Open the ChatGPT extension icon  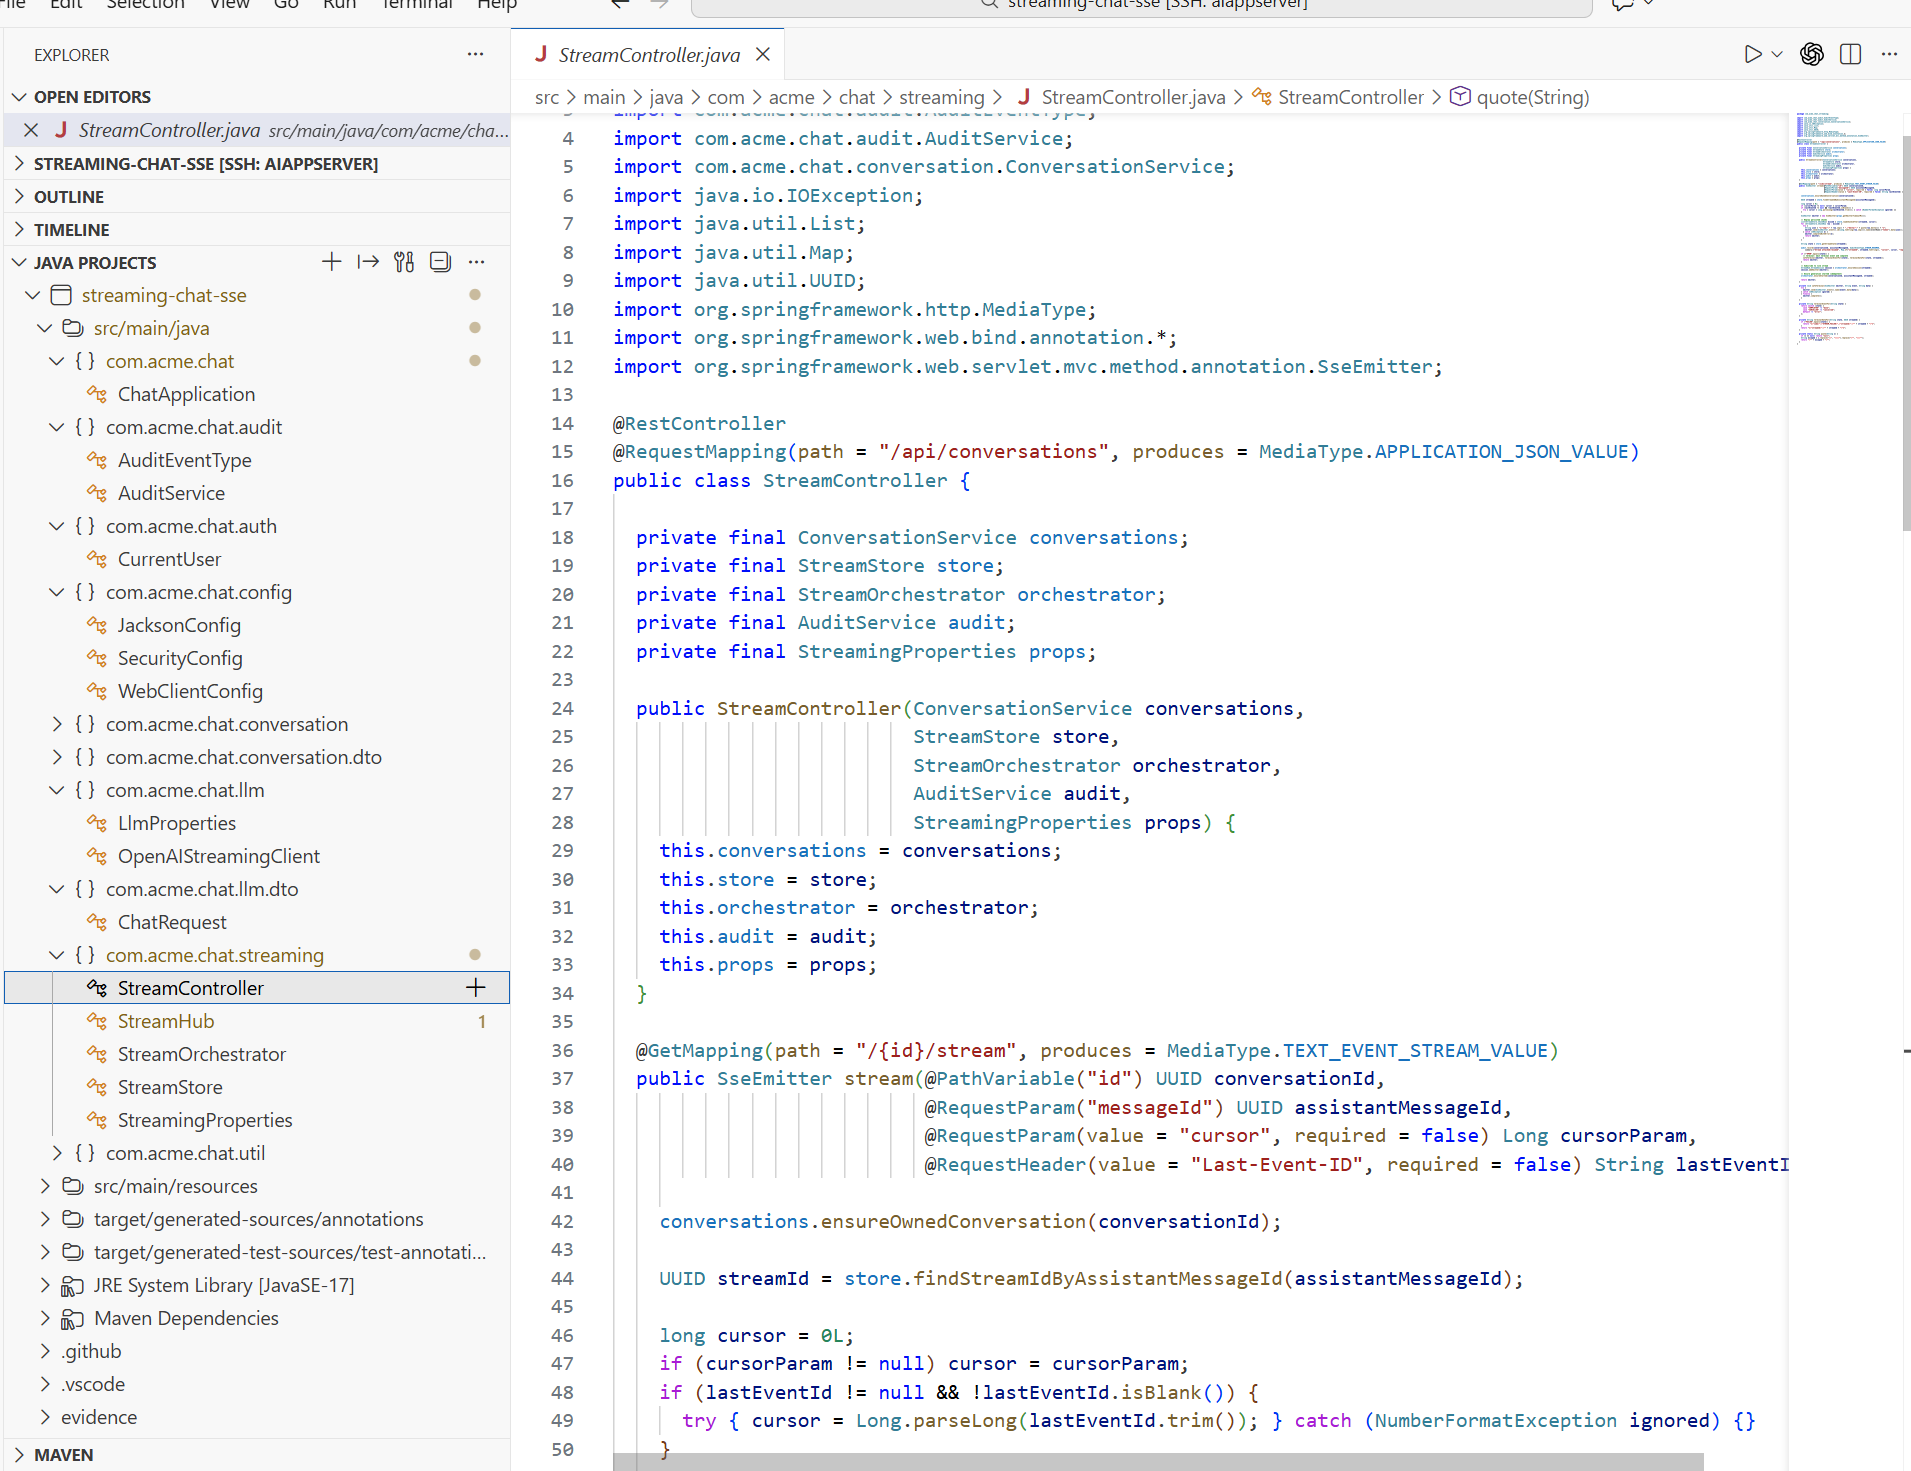coord(1812,54)
